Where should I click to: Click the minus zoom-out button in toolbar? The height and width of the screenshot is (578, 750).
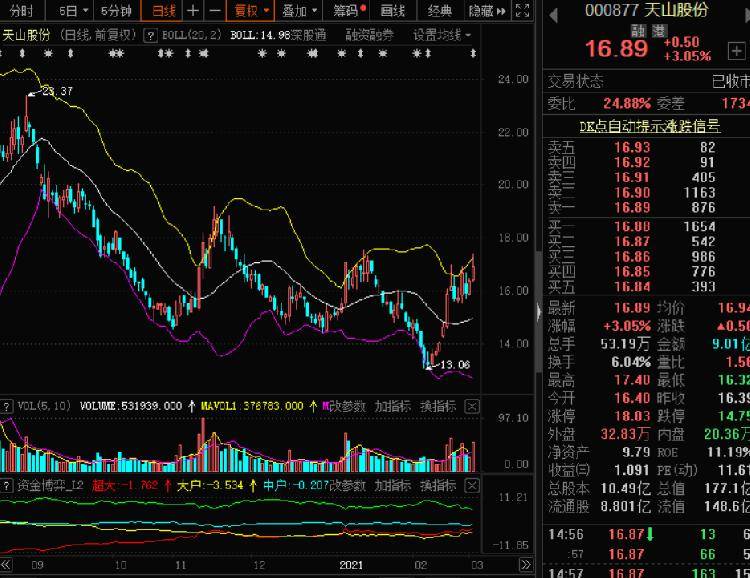[211, 11]
